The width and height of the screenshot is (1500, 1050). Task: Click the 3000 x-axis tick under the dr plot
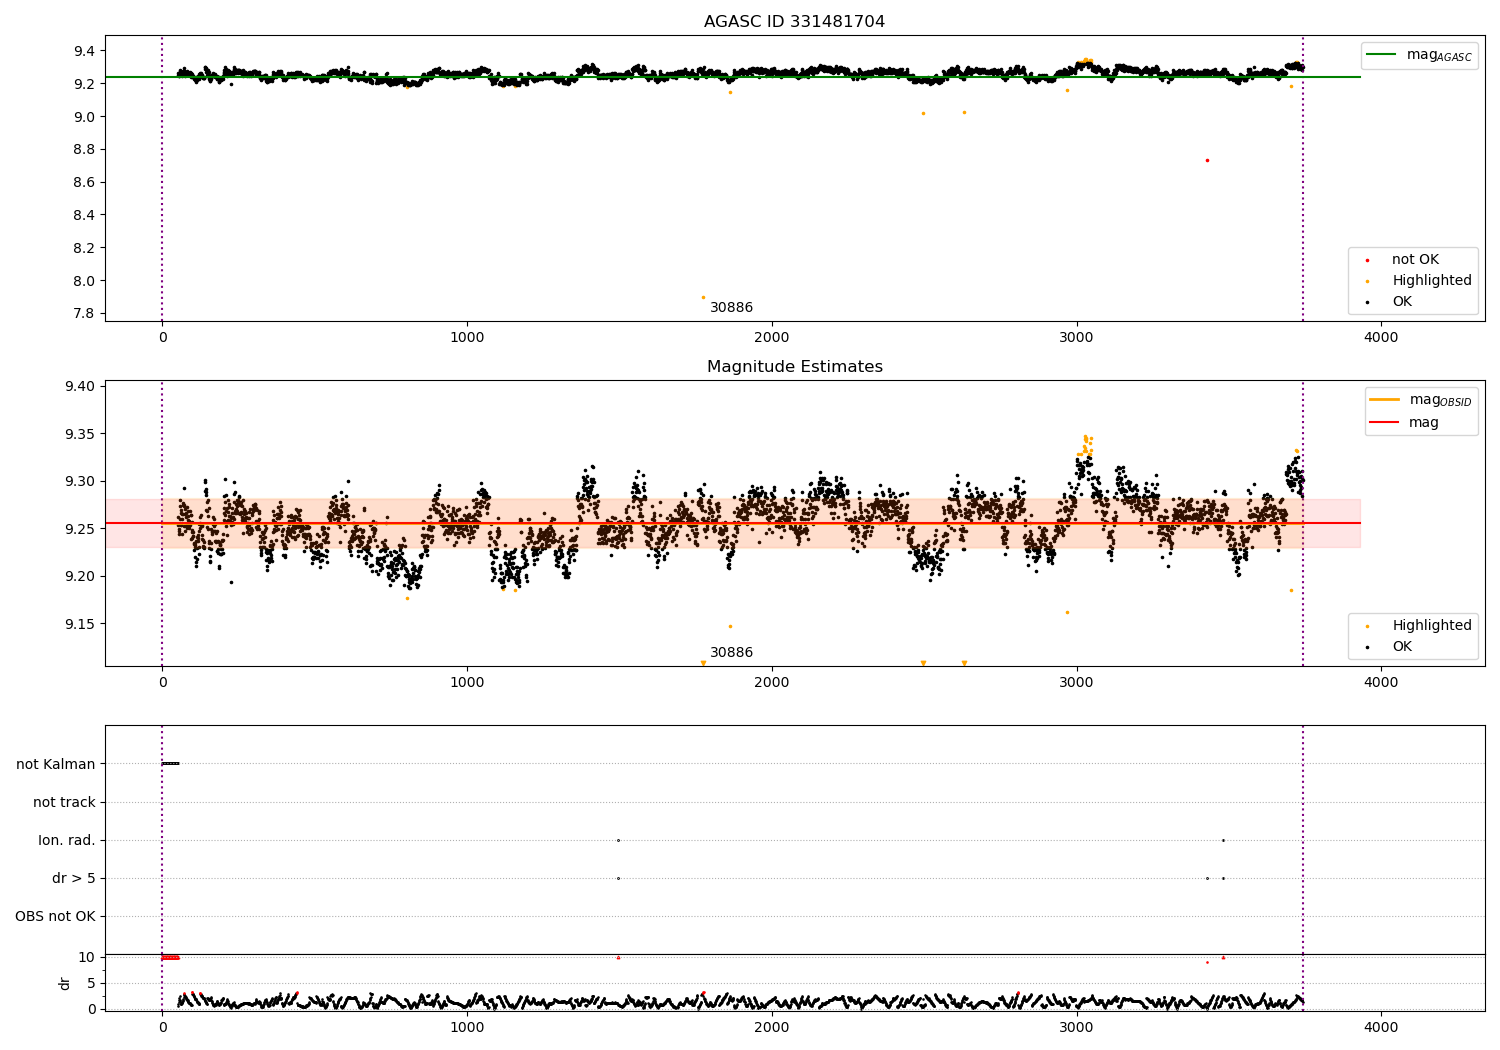1077,1028
